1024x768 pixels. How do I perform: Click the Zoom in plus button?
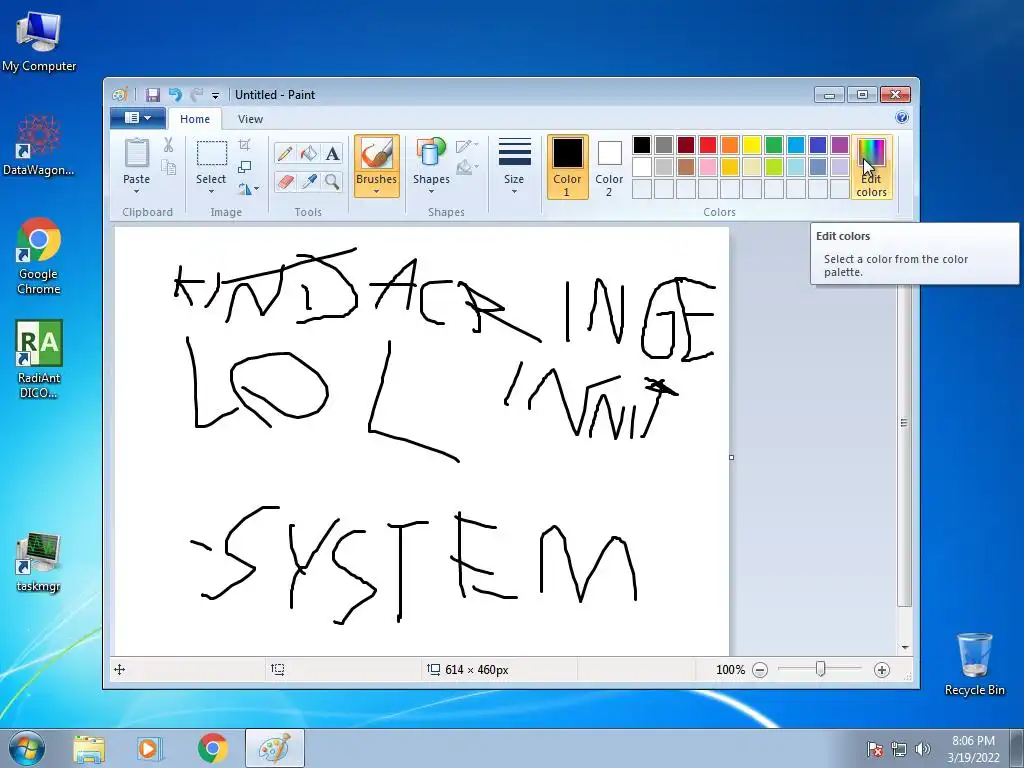tap(882, 670)
